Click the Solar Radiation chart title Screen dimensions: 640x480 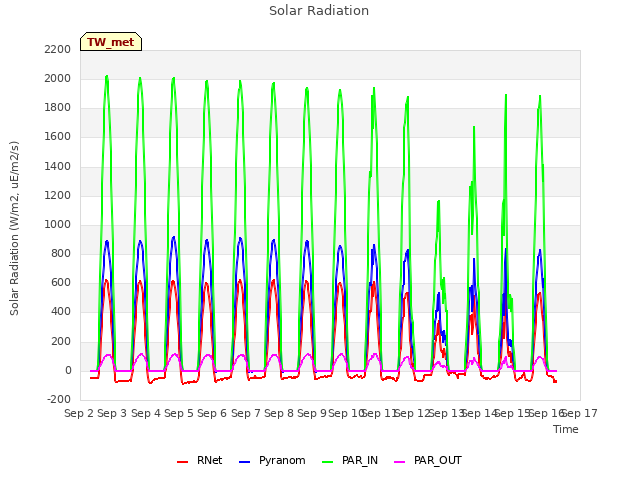coord(319,11)
